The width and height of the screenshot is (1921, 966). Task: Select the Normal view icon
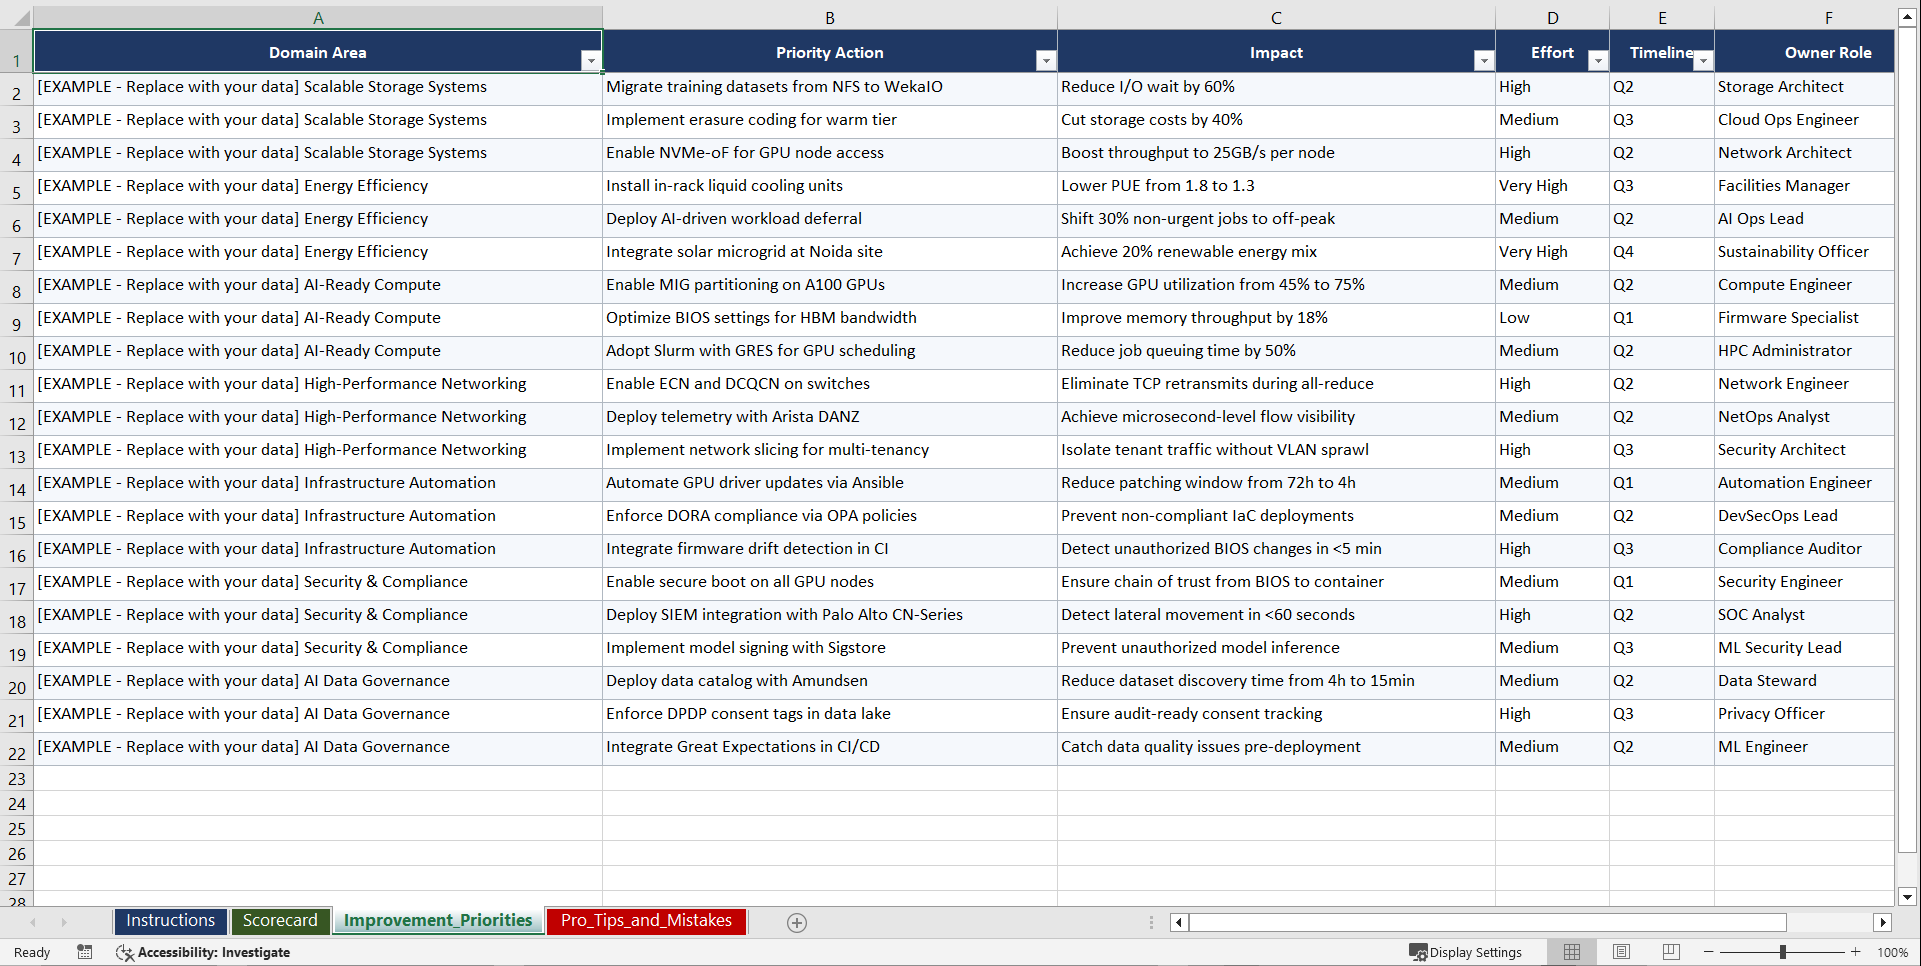[1572, 952]
